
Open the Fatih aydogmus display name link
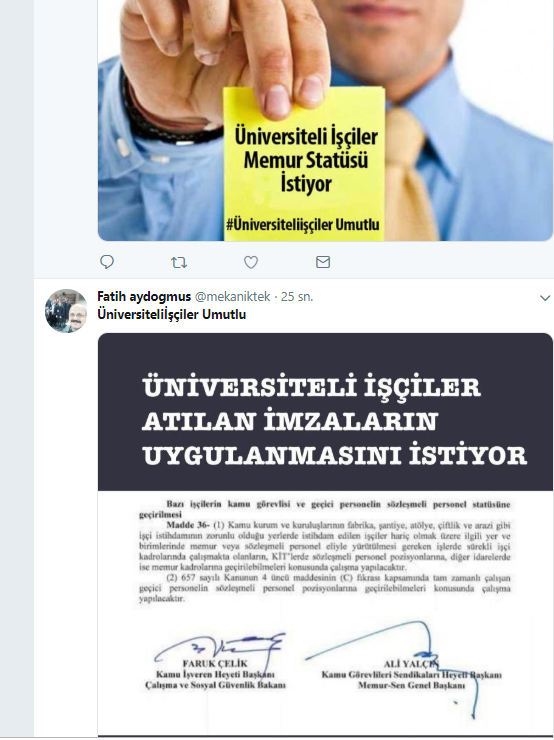tap(144, 296)
